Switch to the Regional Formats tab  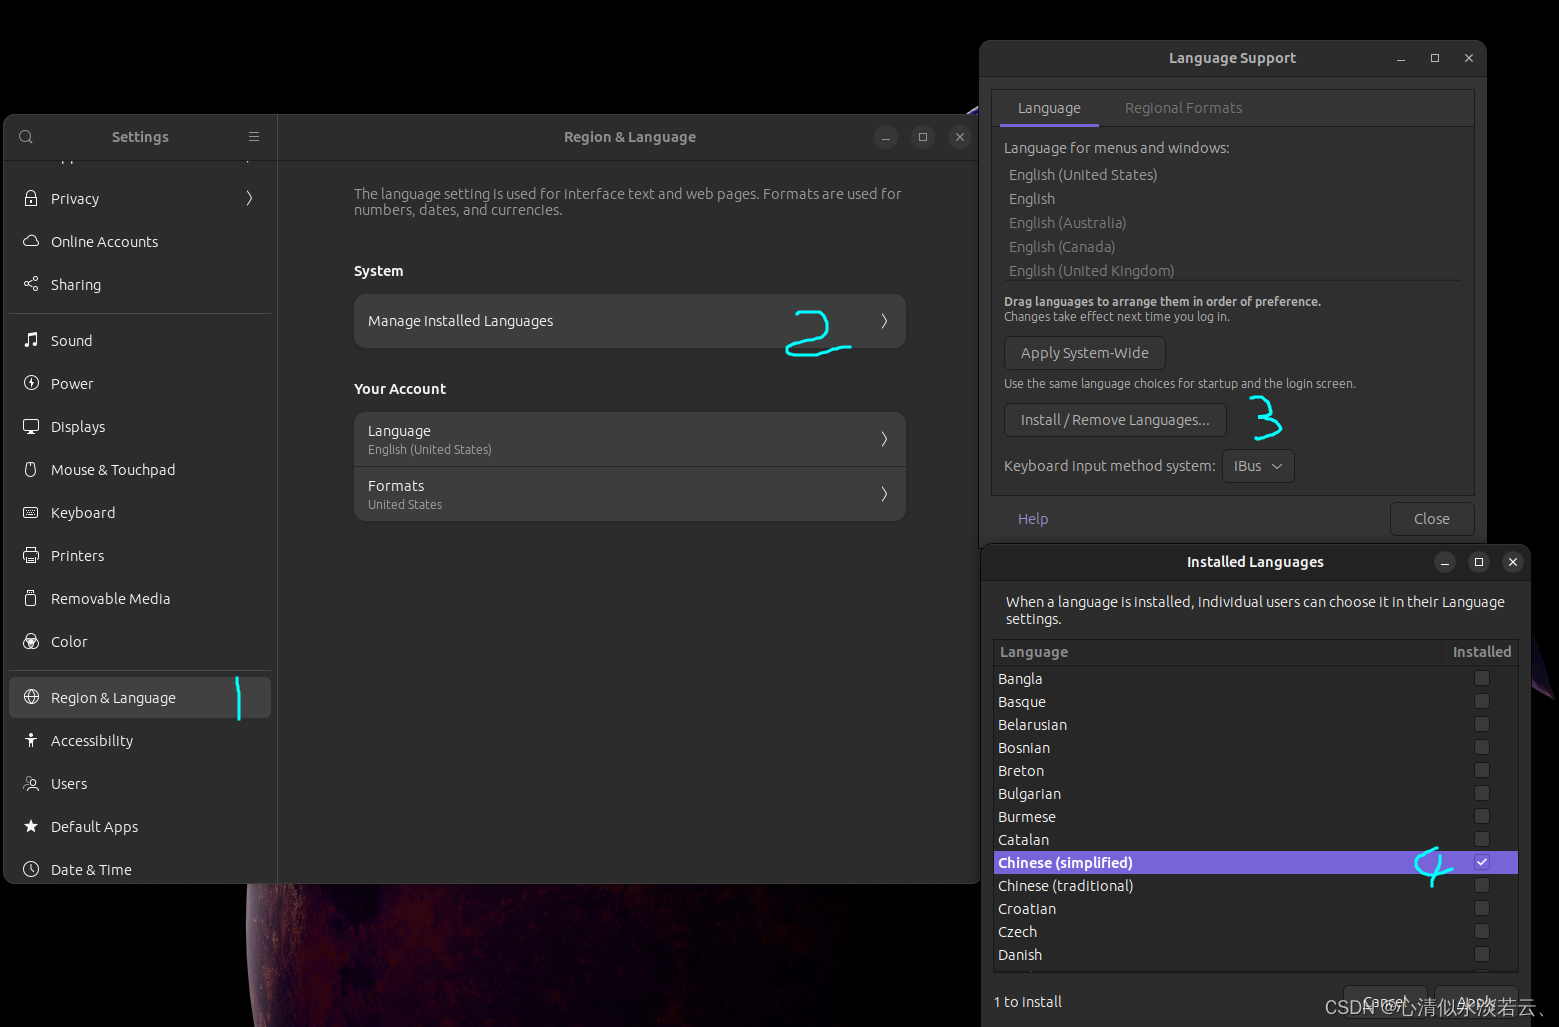pyautogui.click(x=1183, y=108)
